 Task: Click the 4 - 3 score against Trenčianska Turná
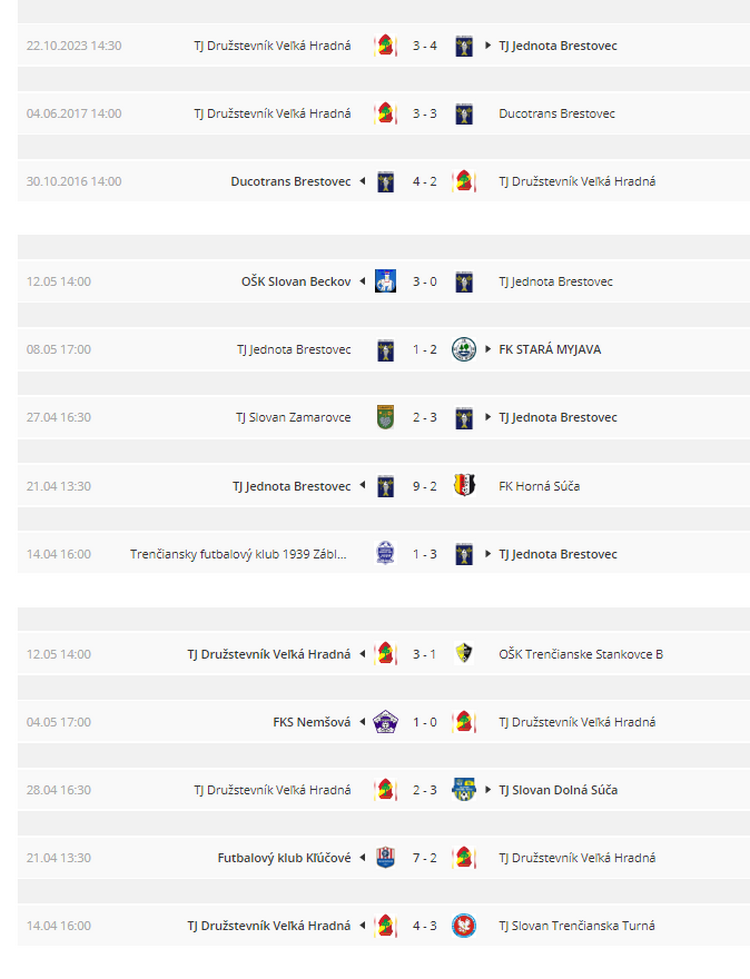[x=425, y=926]
